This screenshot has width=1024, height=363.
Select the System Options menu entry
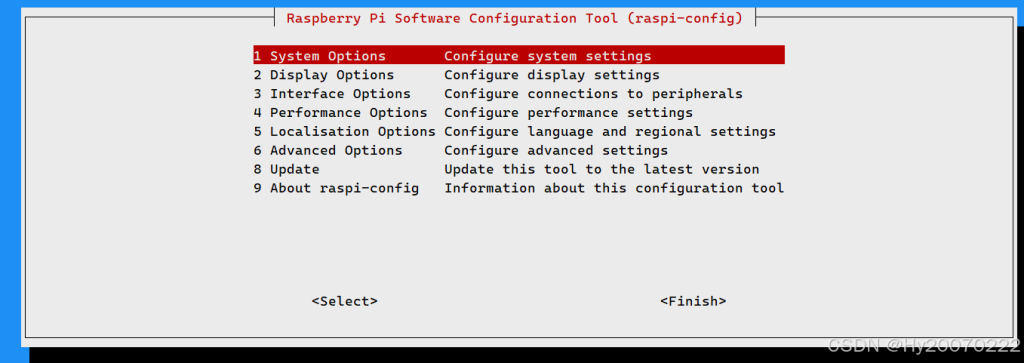(519, 55)
